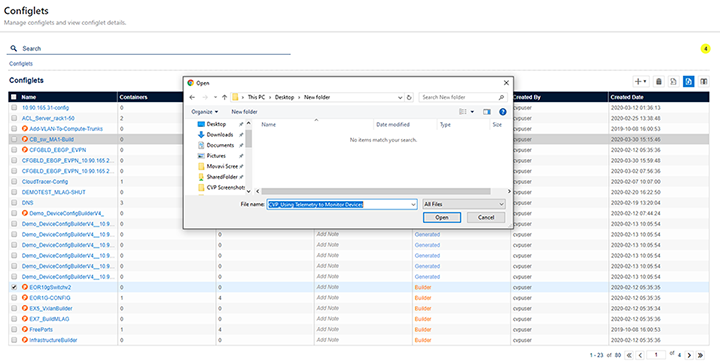Open the ACL_Server_rack1-50 configlet link

tap(48, 118)
